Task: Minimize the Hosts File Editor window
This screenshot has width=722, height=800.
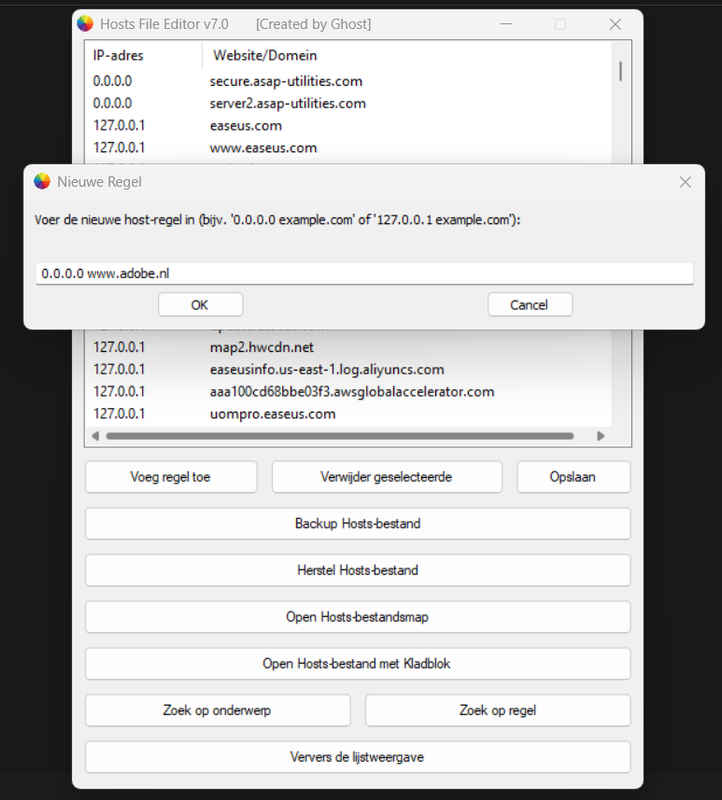Action: (x=506, y=24)
